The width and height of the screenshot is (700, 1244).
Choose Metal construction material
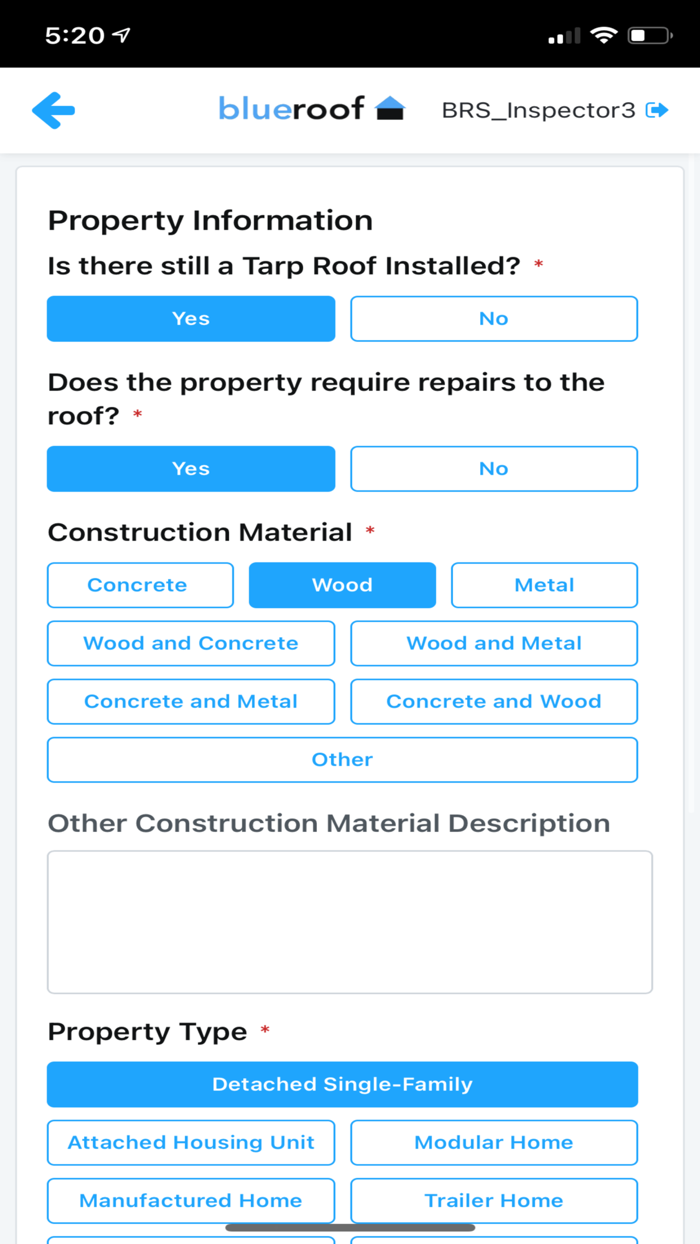coord(544,585)
